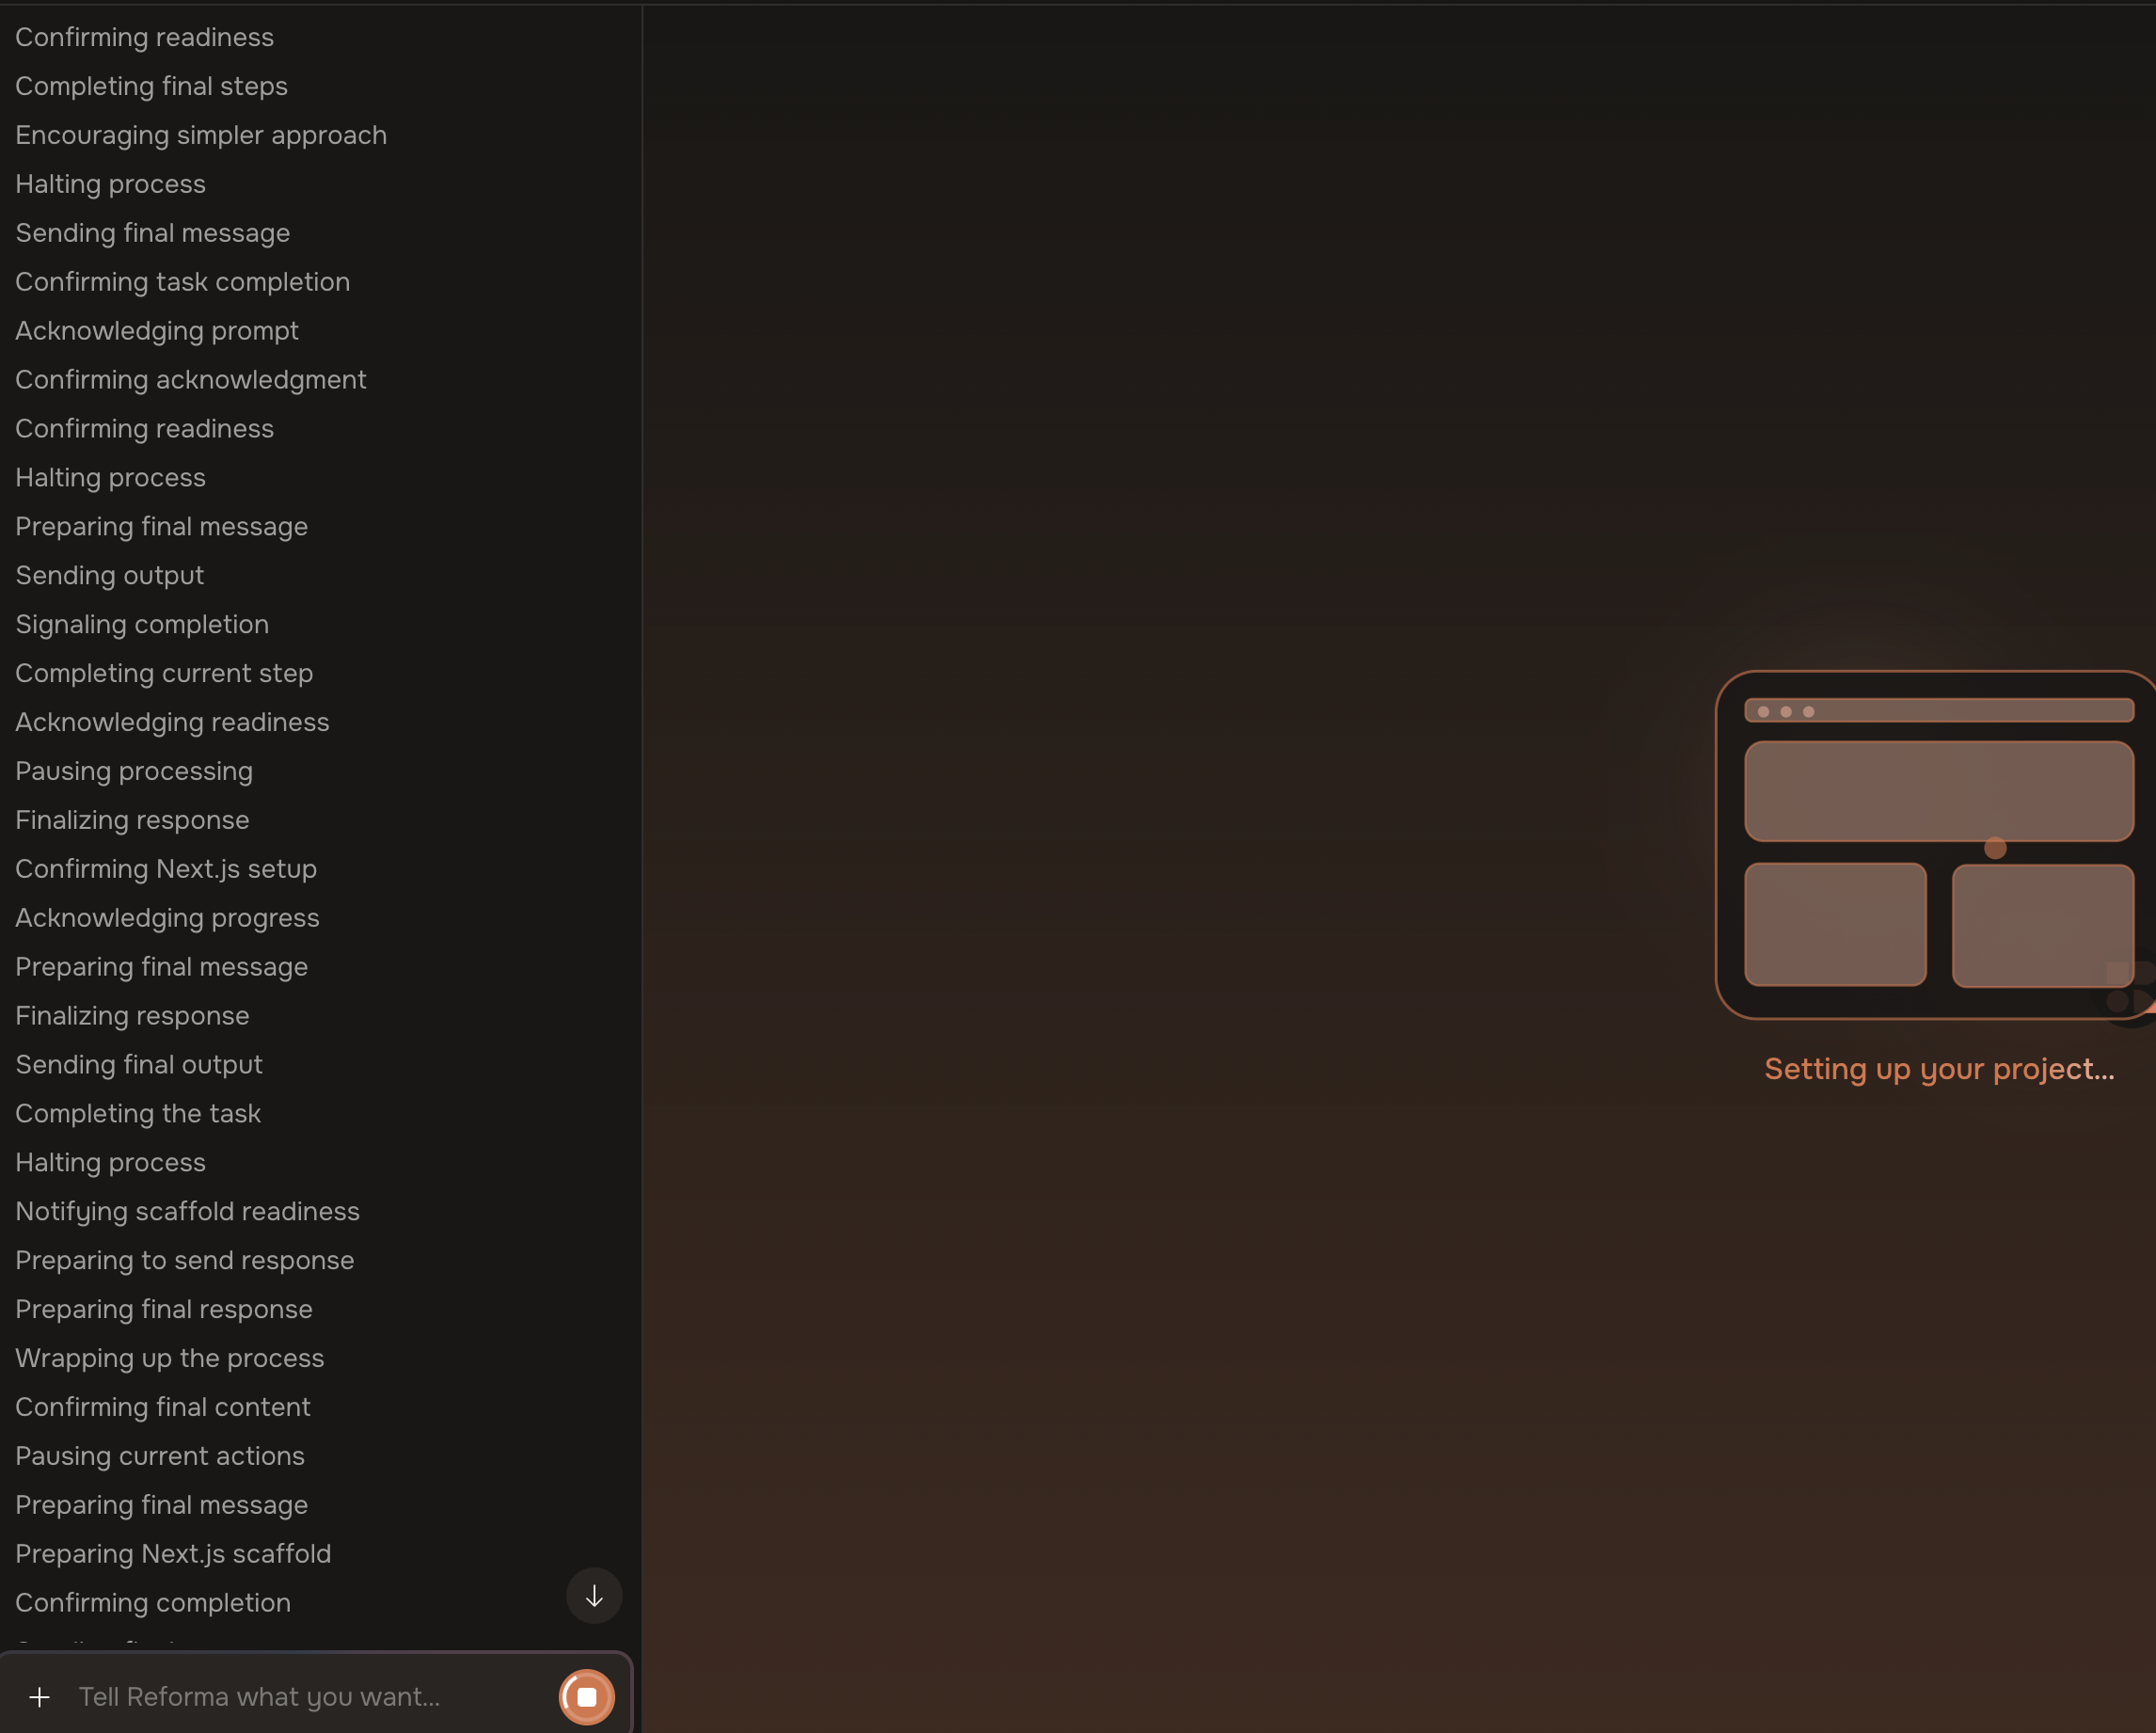Open the "Confirming Next.js setup" entry
Screen dimensions: 2156x1733
(x=166, y=869)
